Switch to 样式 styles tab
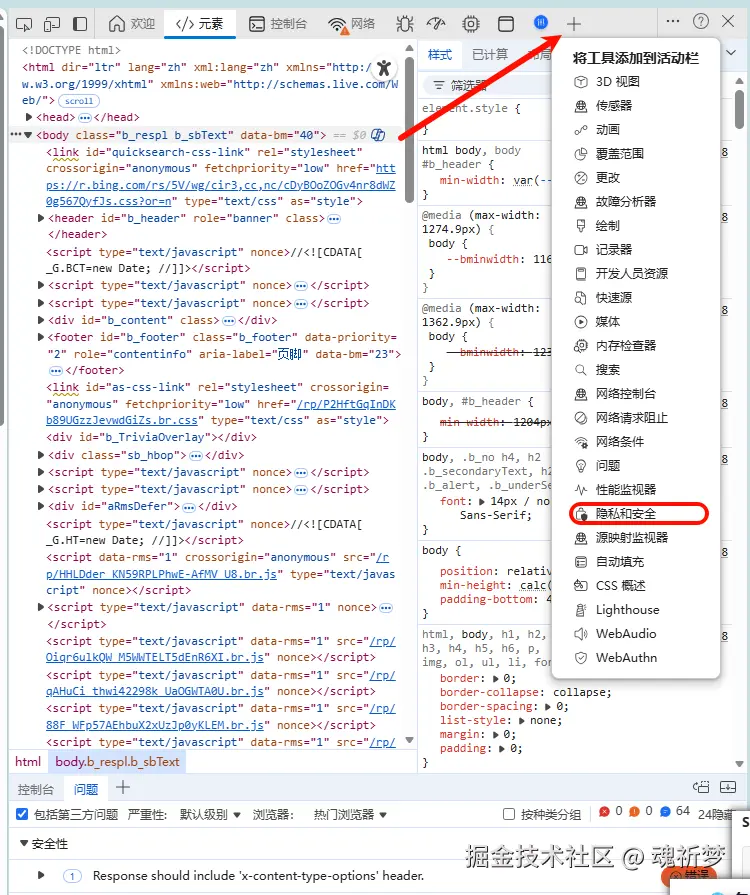This screenshot has width=750, height=895. point(440,55)
